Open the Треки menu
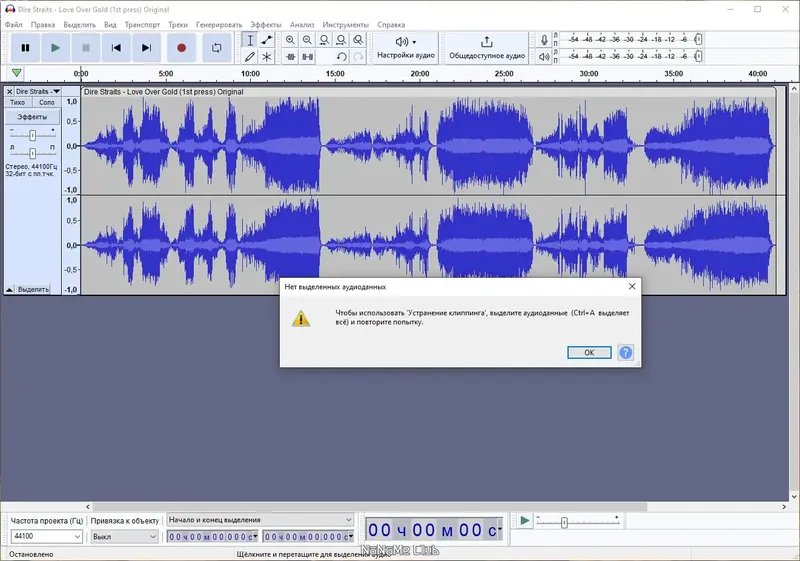This screenshot has height=561, width=800. [x=178, y=24]
